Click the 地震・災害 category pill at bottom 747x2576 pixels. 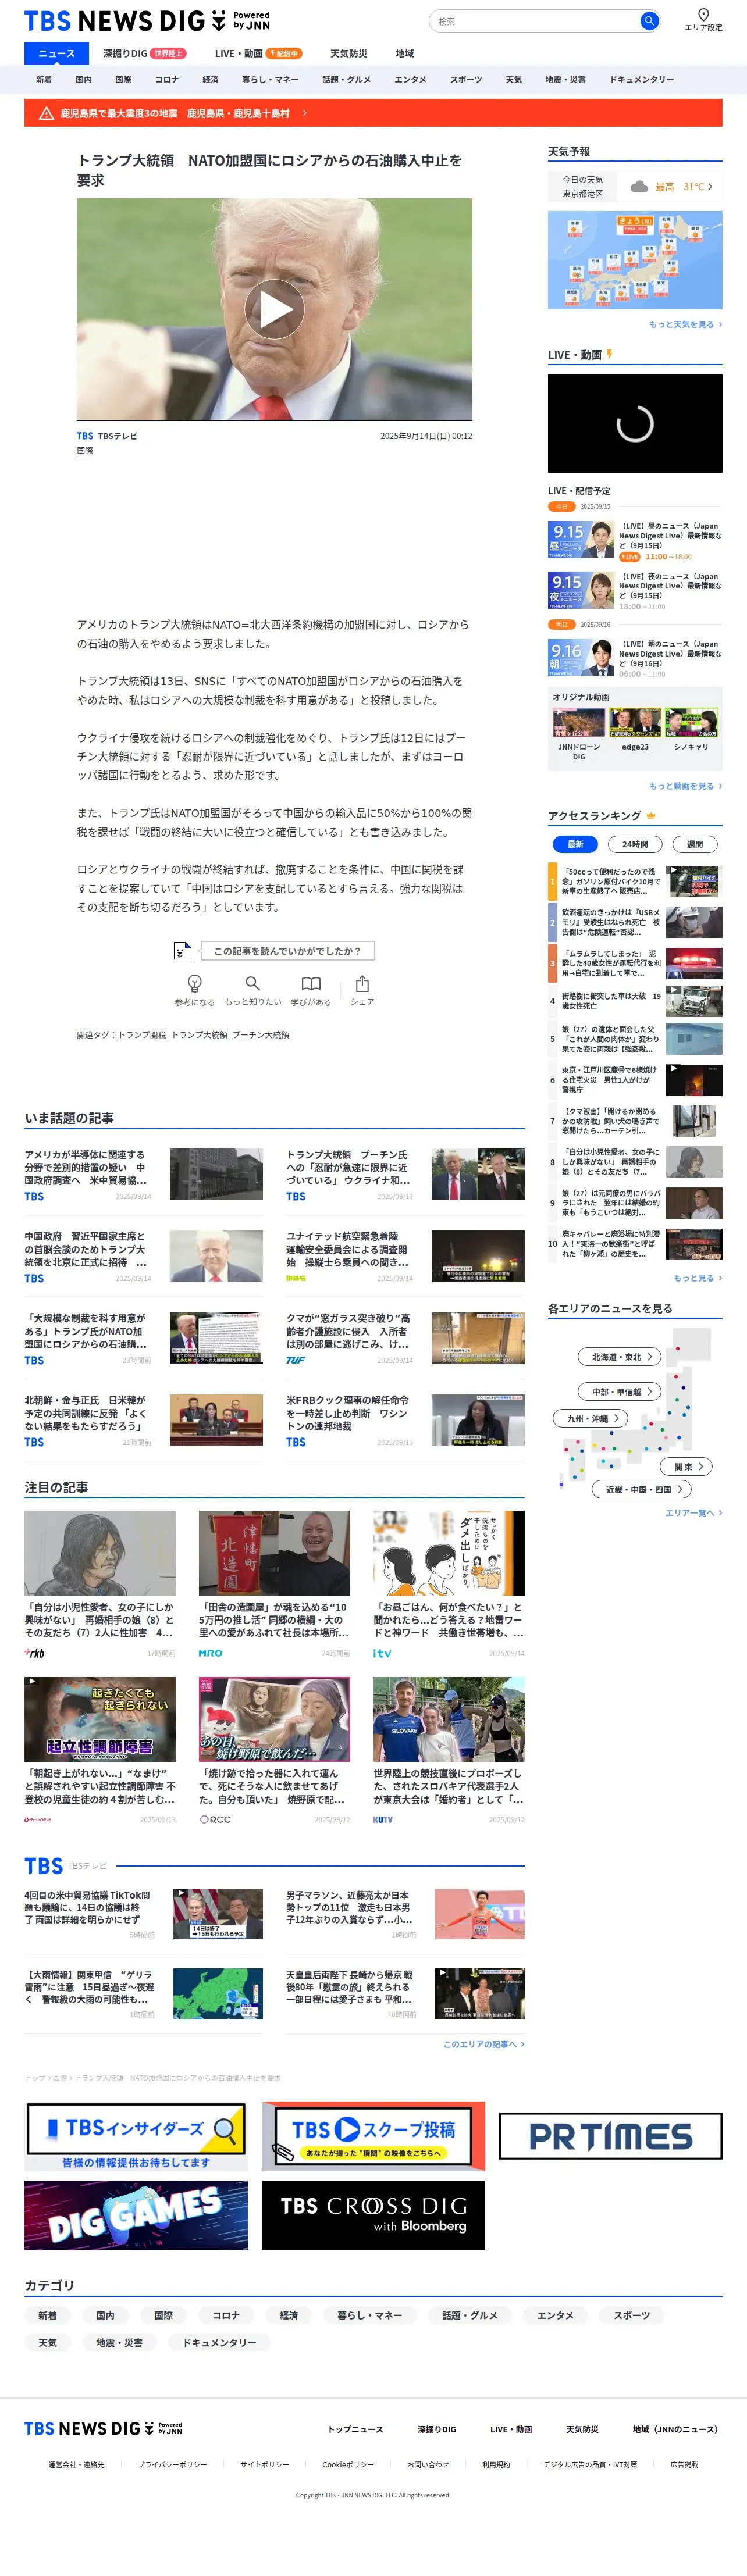click(x=119, y=2342)
